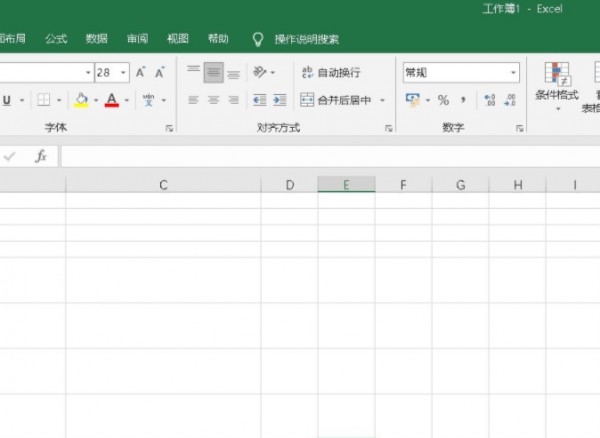Confirm entry with the checkmark icon

[x=10, y=156]
